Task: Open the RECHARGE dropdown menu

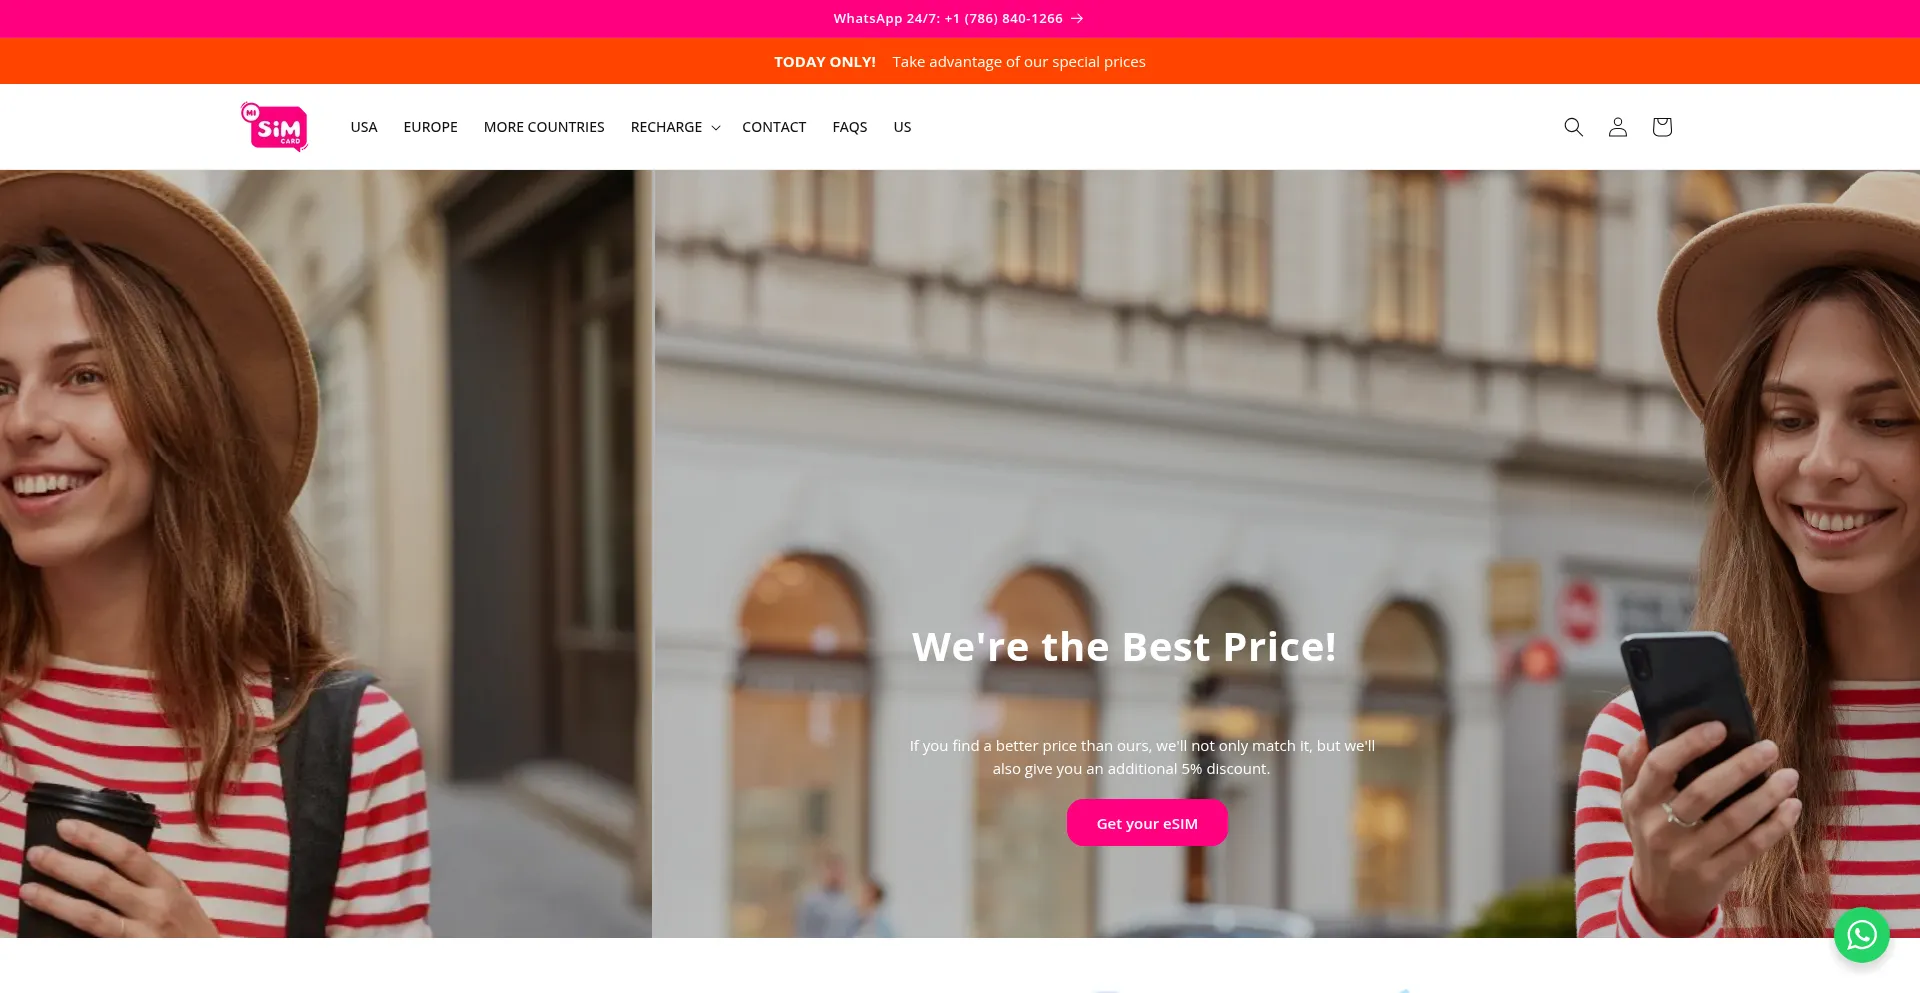Action: pyautogui.click(x=675, y=127)
